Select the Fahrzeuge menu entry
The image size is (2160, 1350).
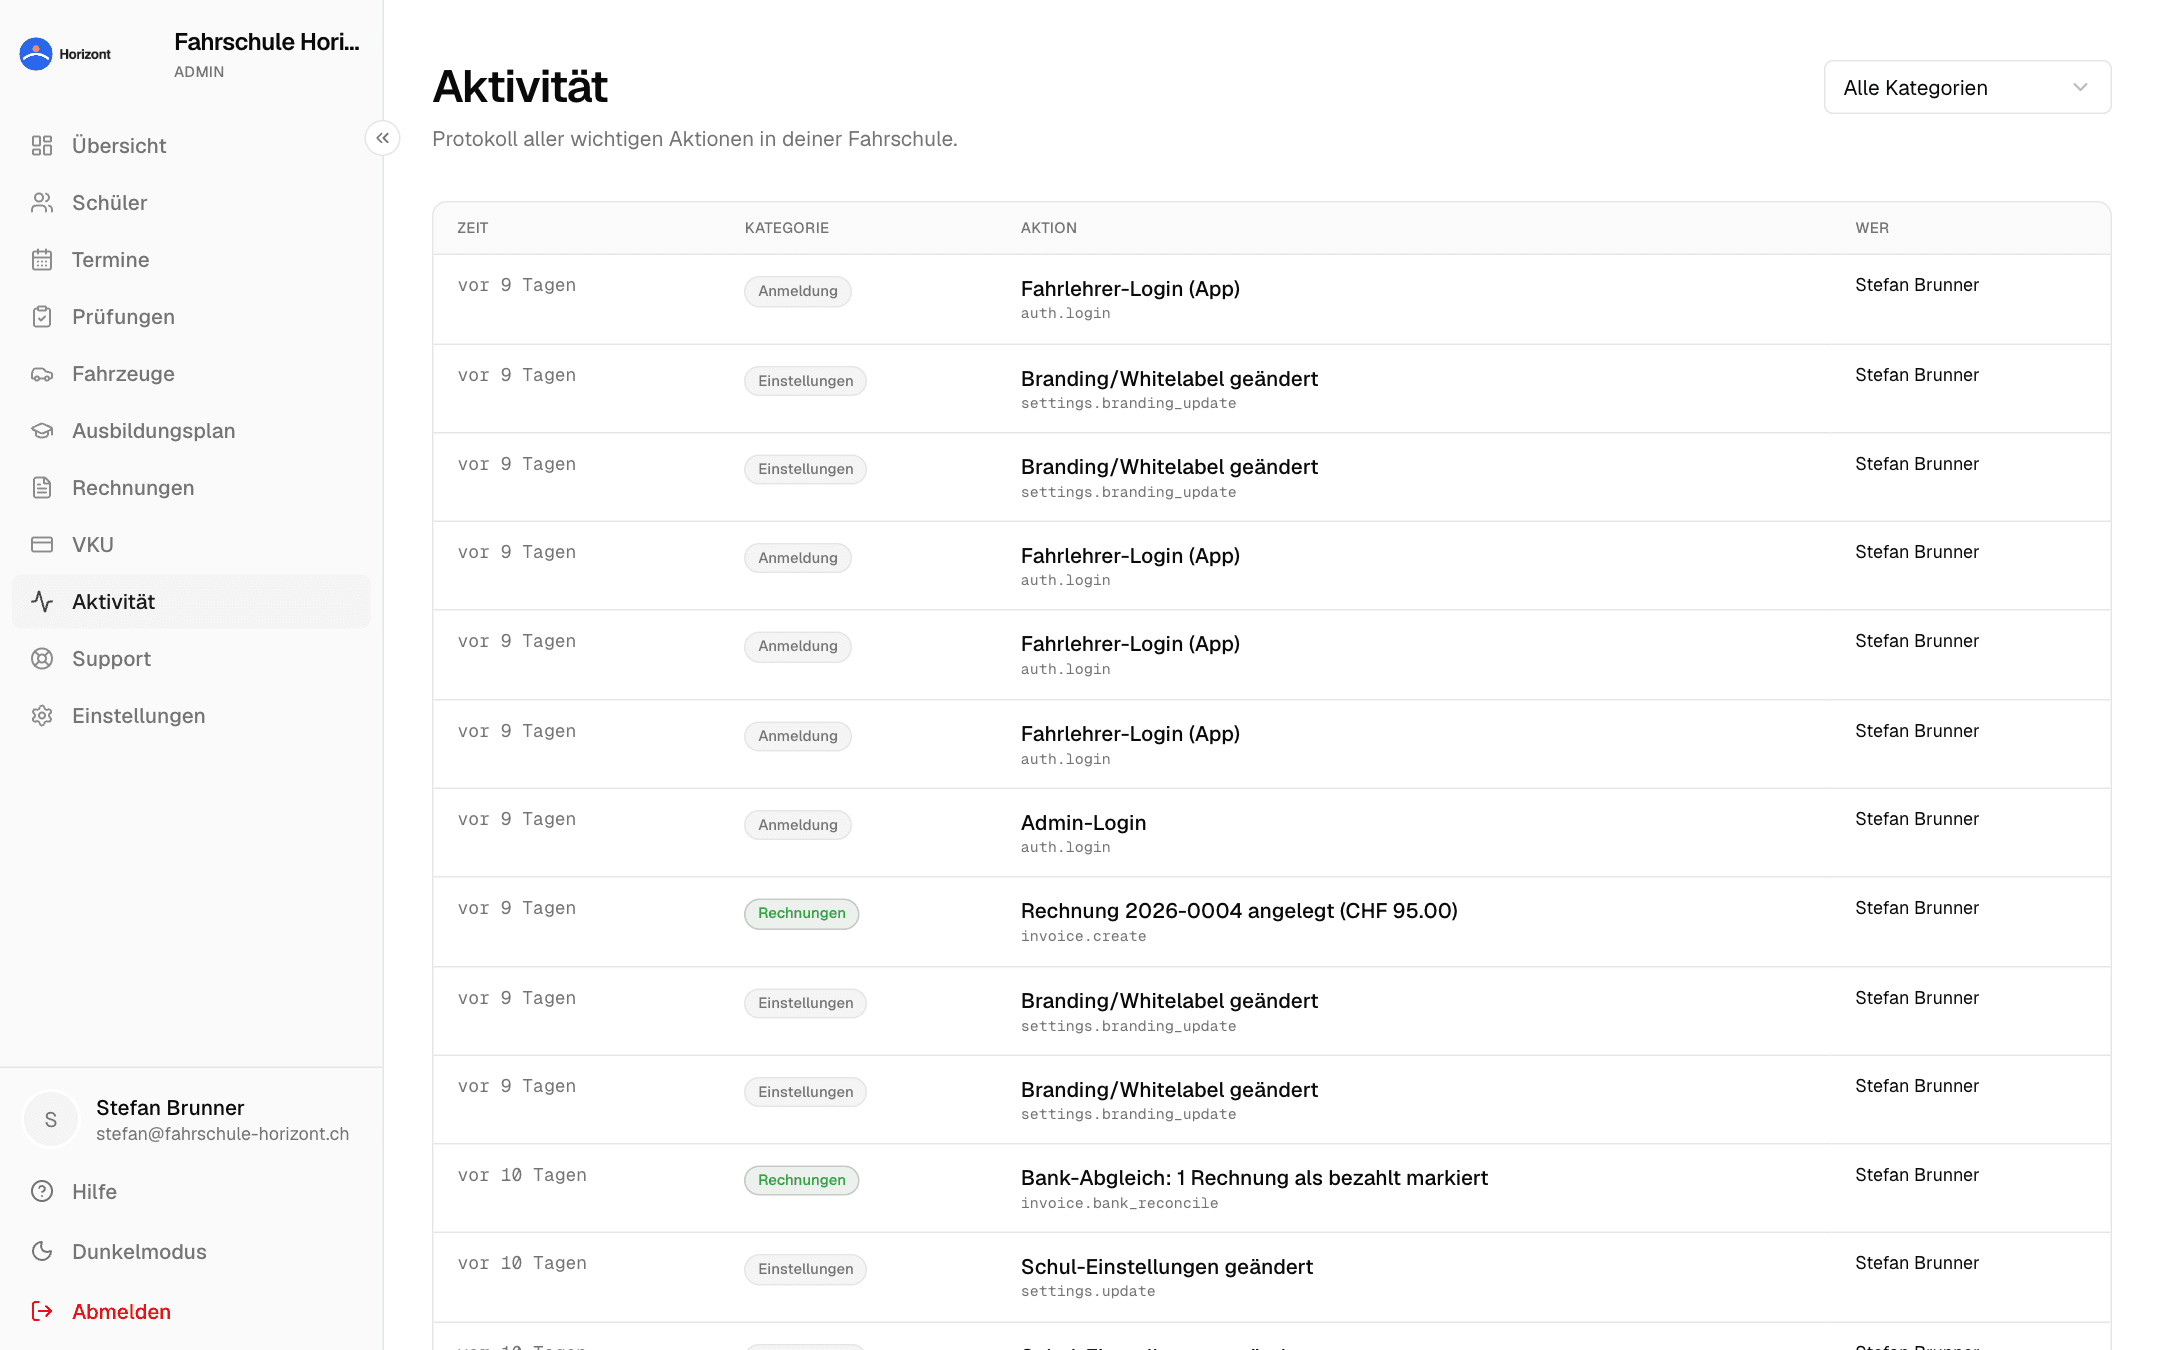click(x=191, y=374)
